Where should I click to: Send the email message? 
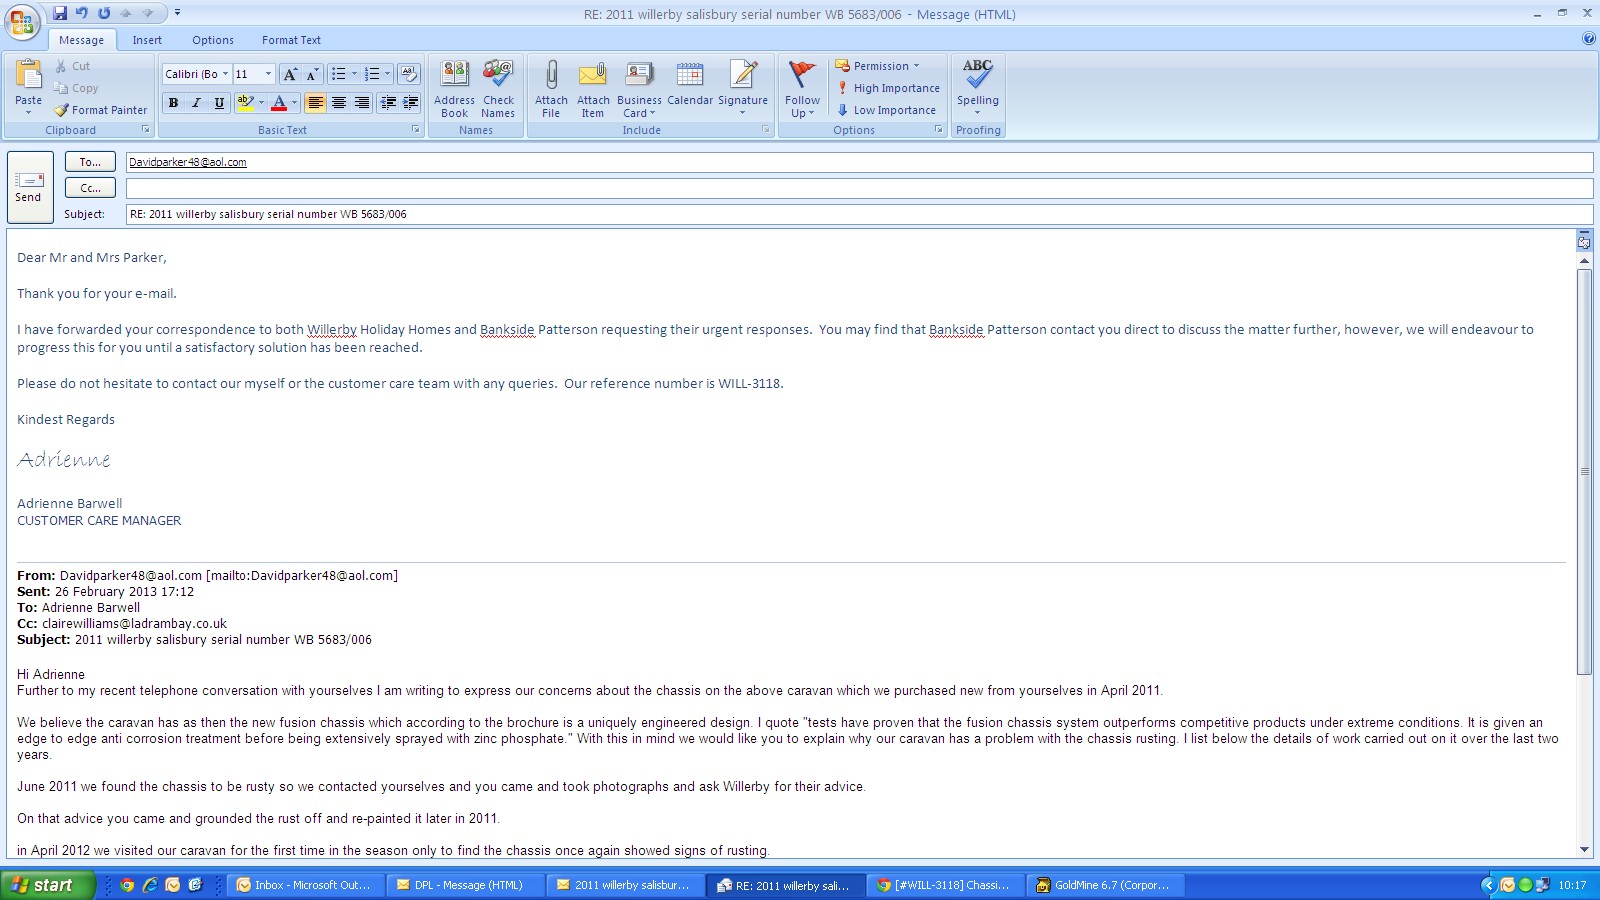point(29,187)
